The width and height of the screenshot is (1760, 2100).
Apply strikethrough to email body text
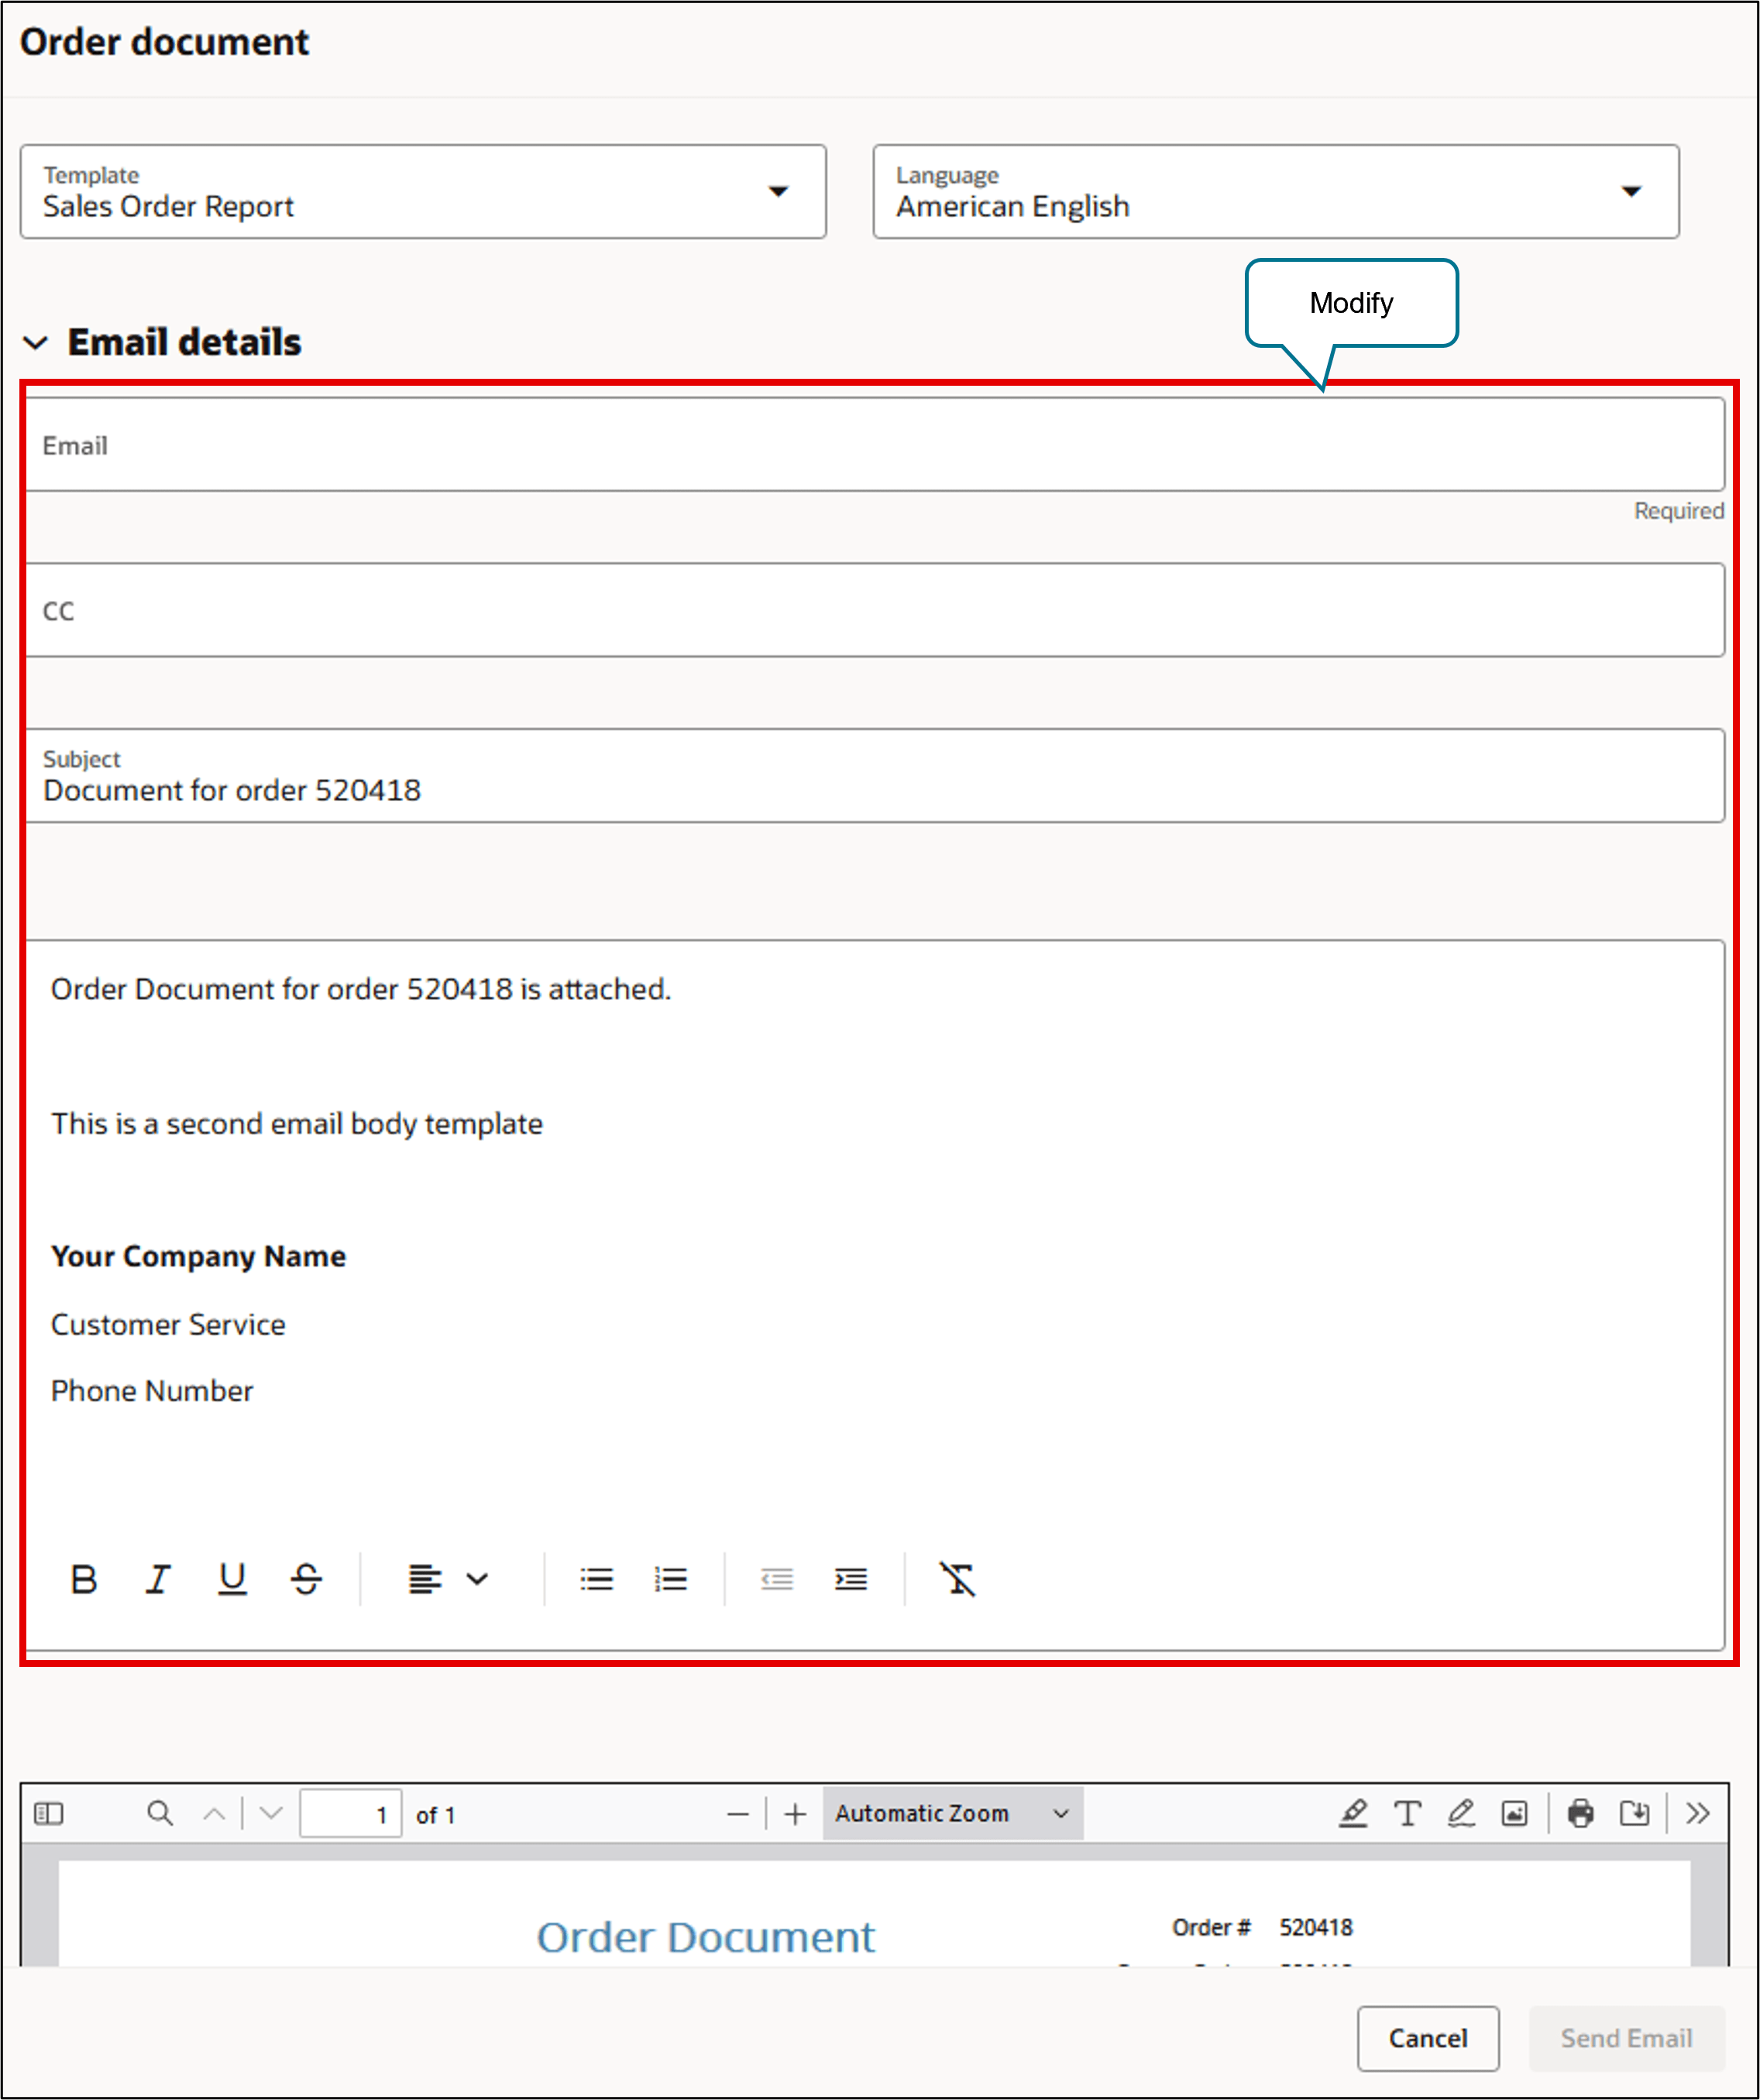[x=306, y=1579]
